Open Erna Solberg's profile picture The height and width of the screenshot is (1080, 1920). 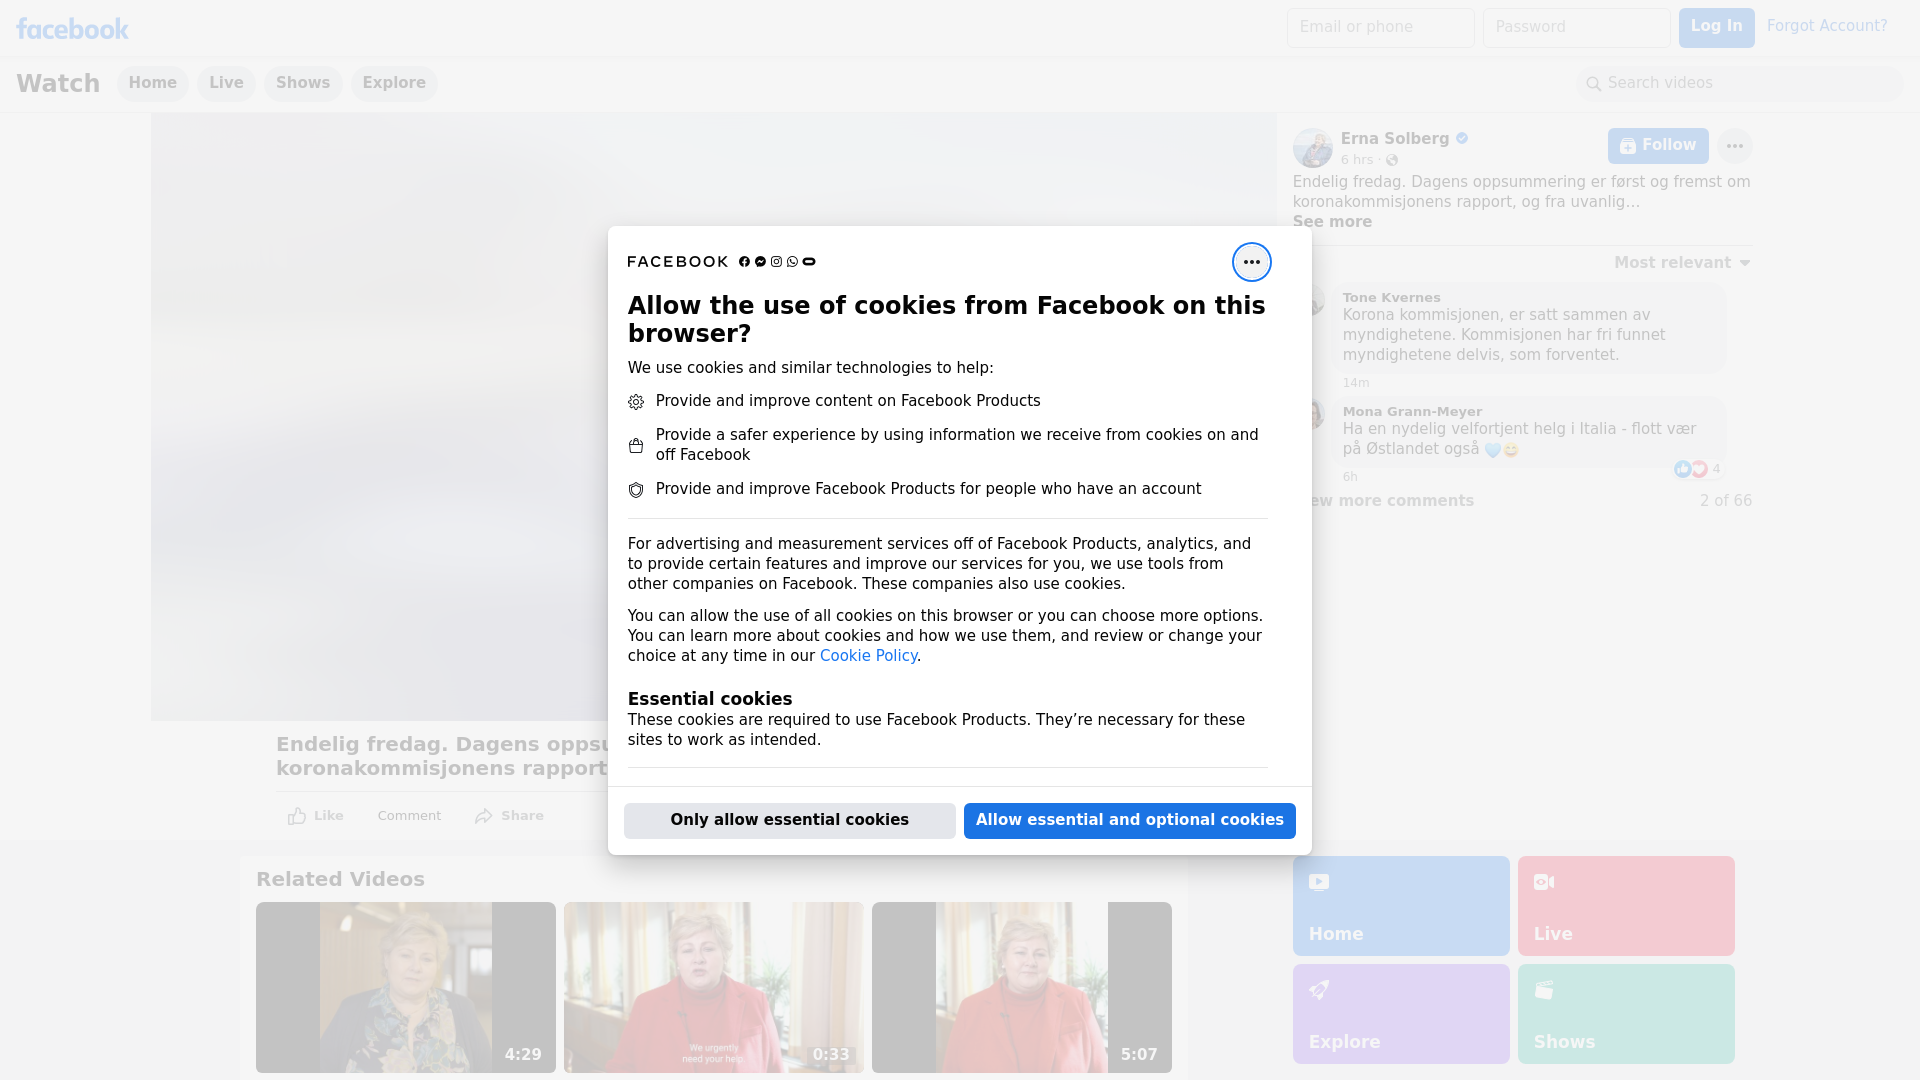pos(1312,148)
